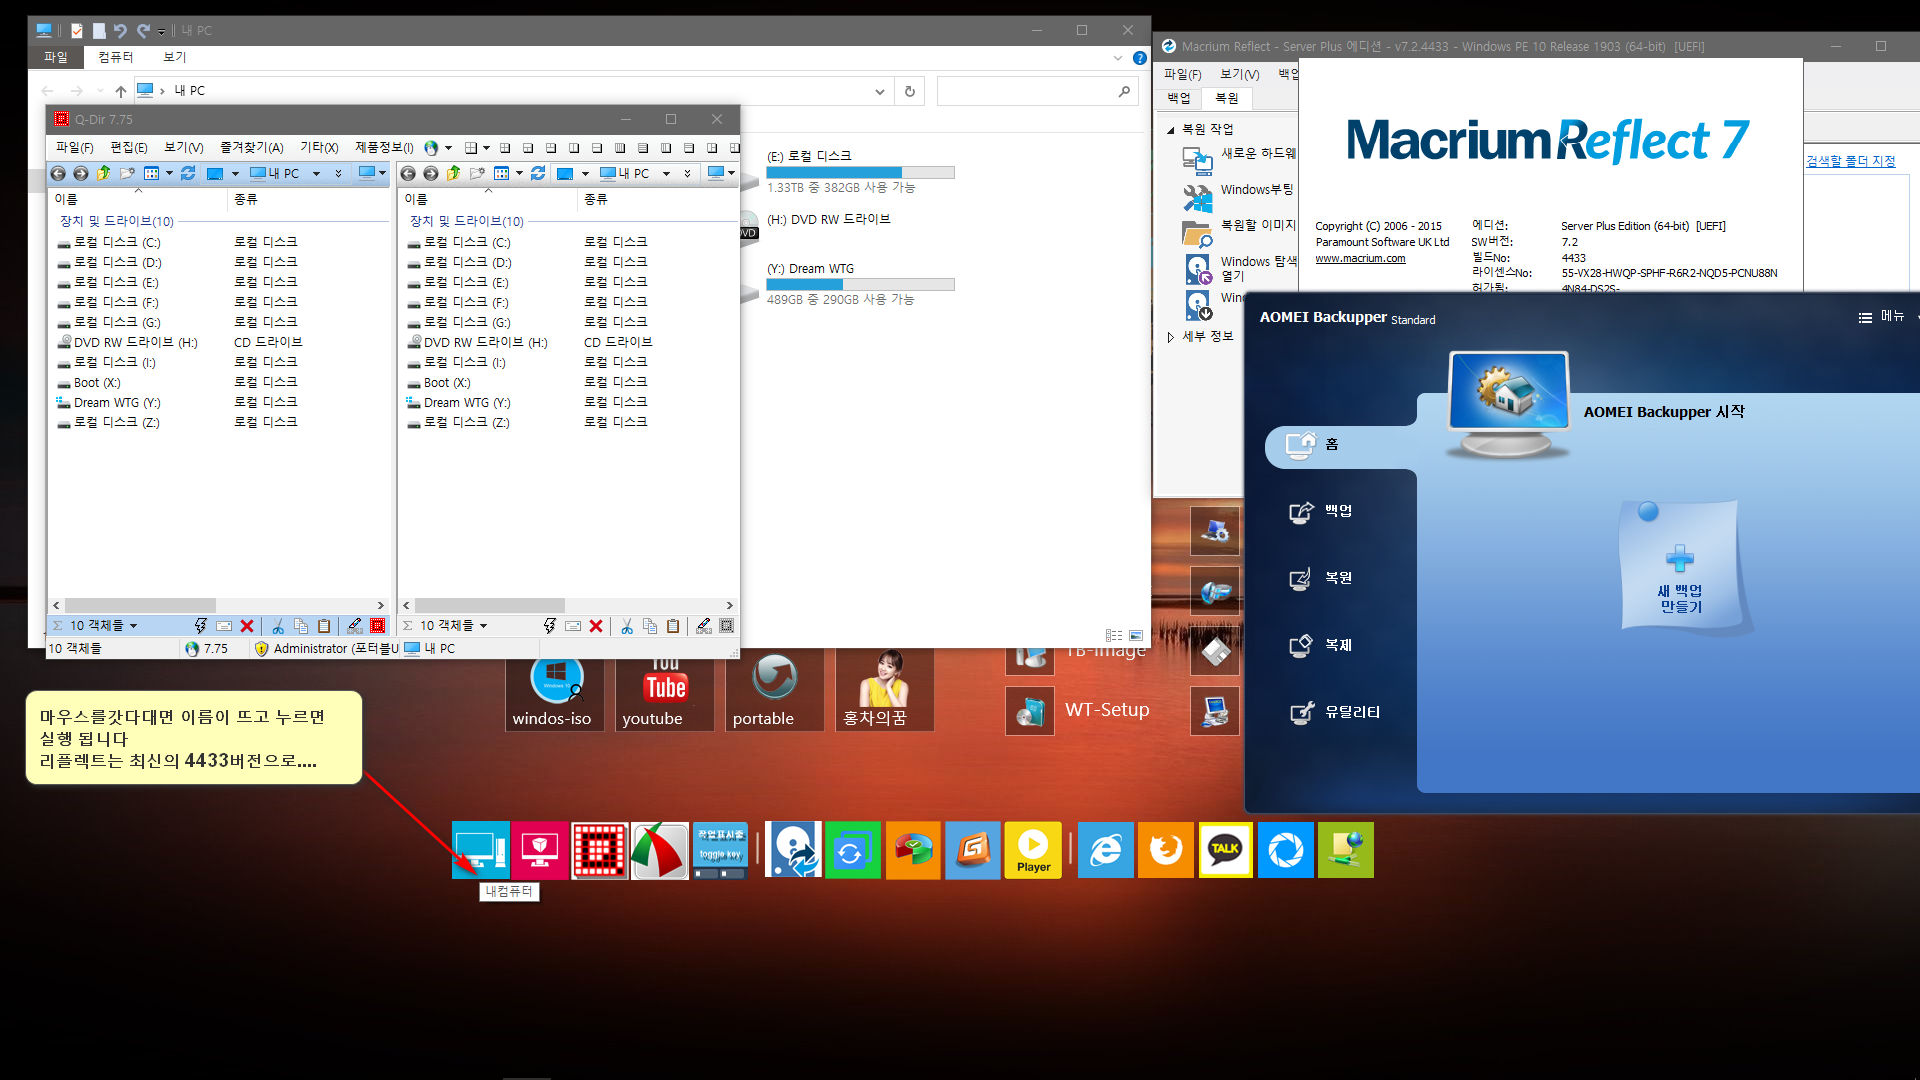Select 복원 tab in Macrium Reflect
1920x1080 pixels.
pos(1227,98)
